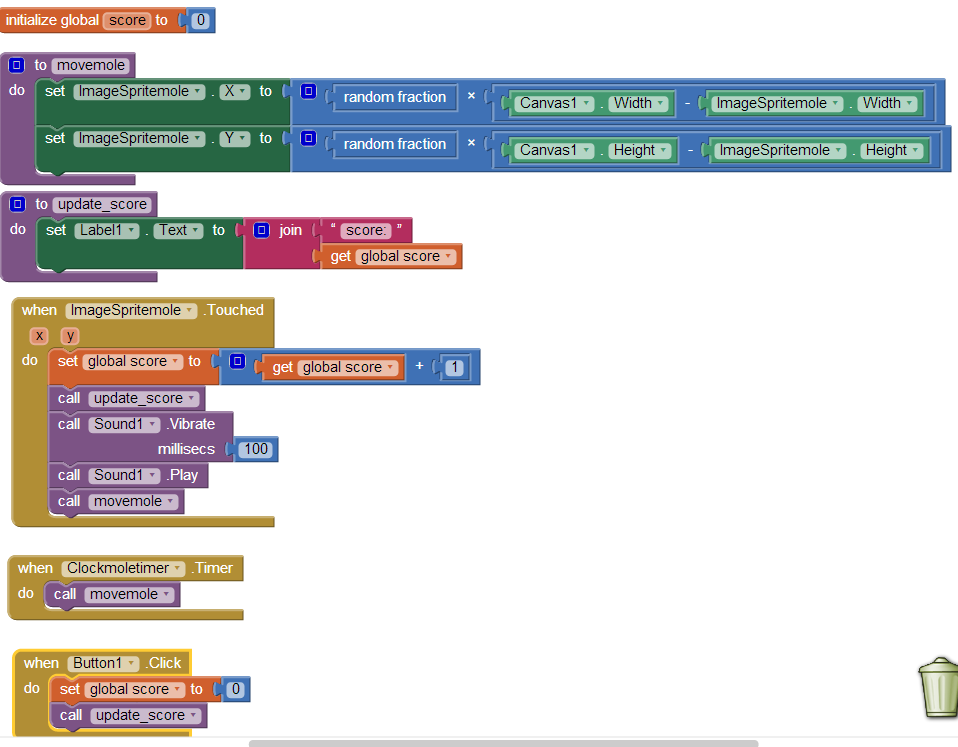This screenshot has width=958, height=747.
Task: Open ImageSpritemole Height property dropdown
Action: pos(891,150)
